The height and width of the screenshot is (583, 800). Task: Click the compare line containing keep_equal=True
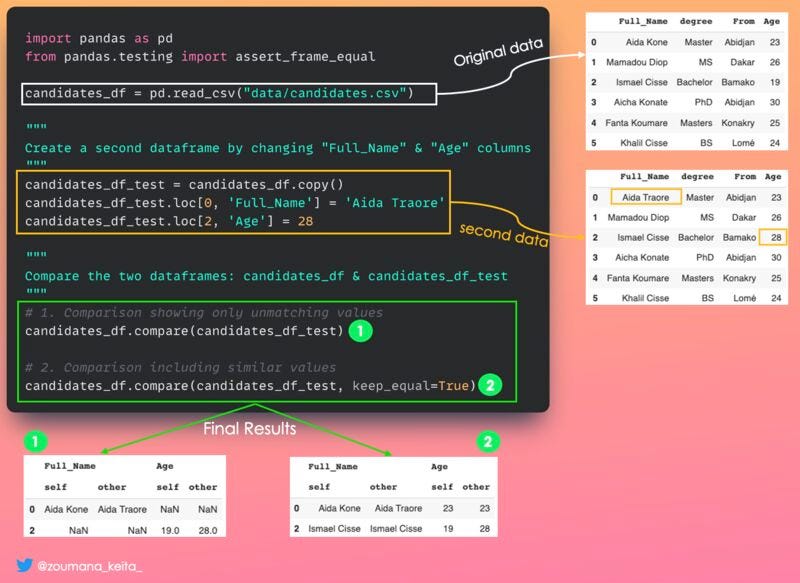pyautogui.click(x=251, y=386)
